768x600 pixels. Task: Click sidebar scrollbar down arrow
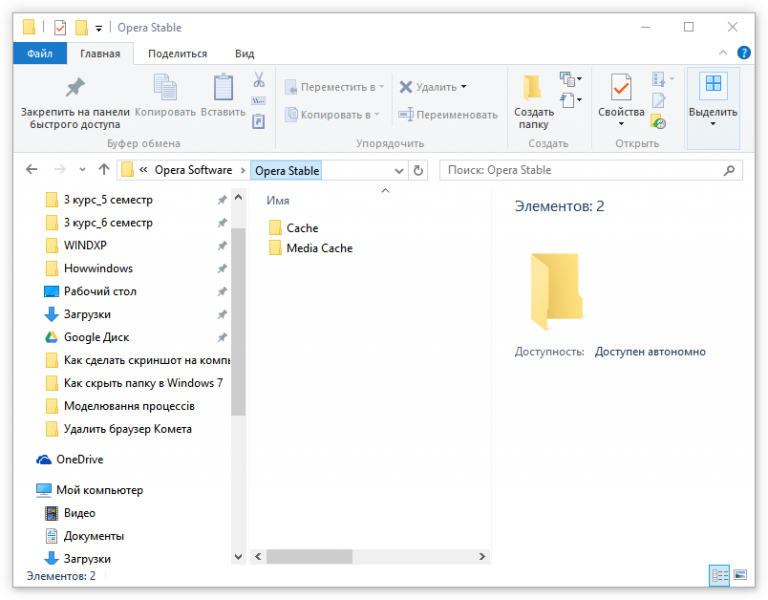pyautogui.click(x=238, y=557)
